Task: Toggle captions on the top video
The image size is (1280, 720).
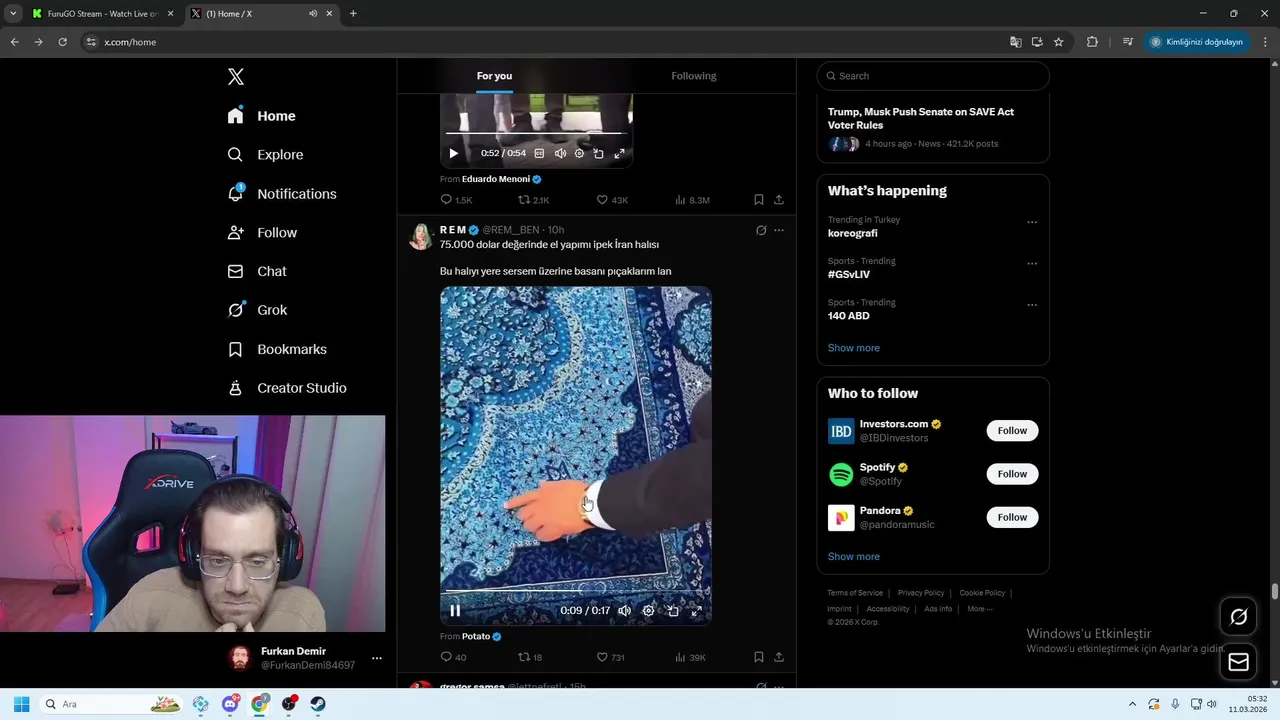Action: point(539,153)
